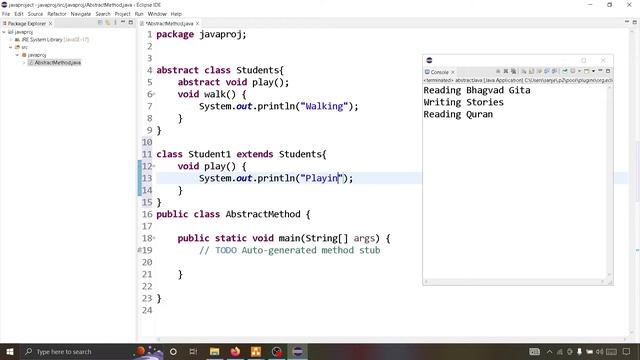Select the Package Explorer tab
This screenshot has width=640, height=360.
(x=27, y=24)
